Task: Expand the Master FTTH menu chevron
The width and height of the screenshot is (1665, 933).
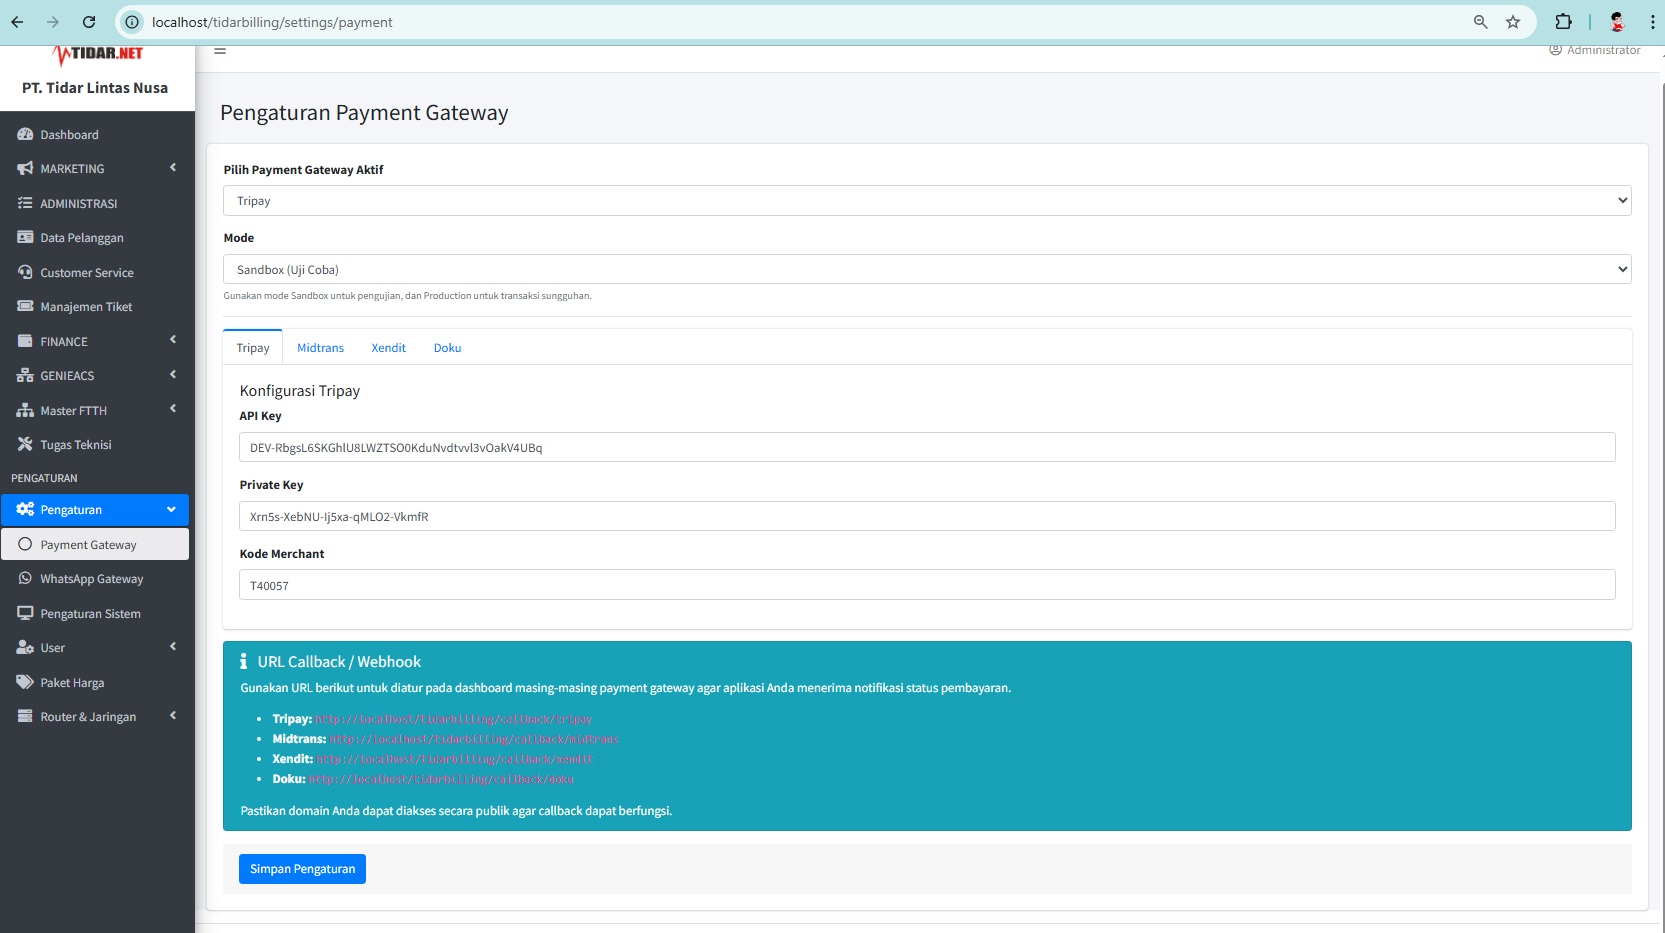Action: point(173,409)
